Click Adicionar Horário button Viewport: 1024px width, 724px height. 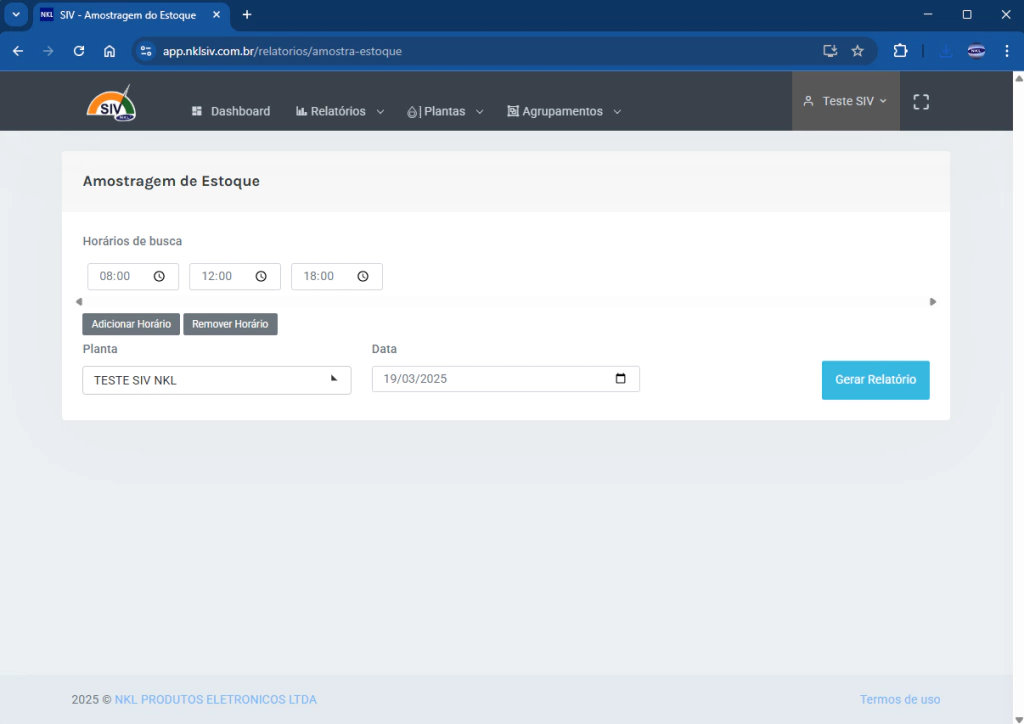pos(131,324)
